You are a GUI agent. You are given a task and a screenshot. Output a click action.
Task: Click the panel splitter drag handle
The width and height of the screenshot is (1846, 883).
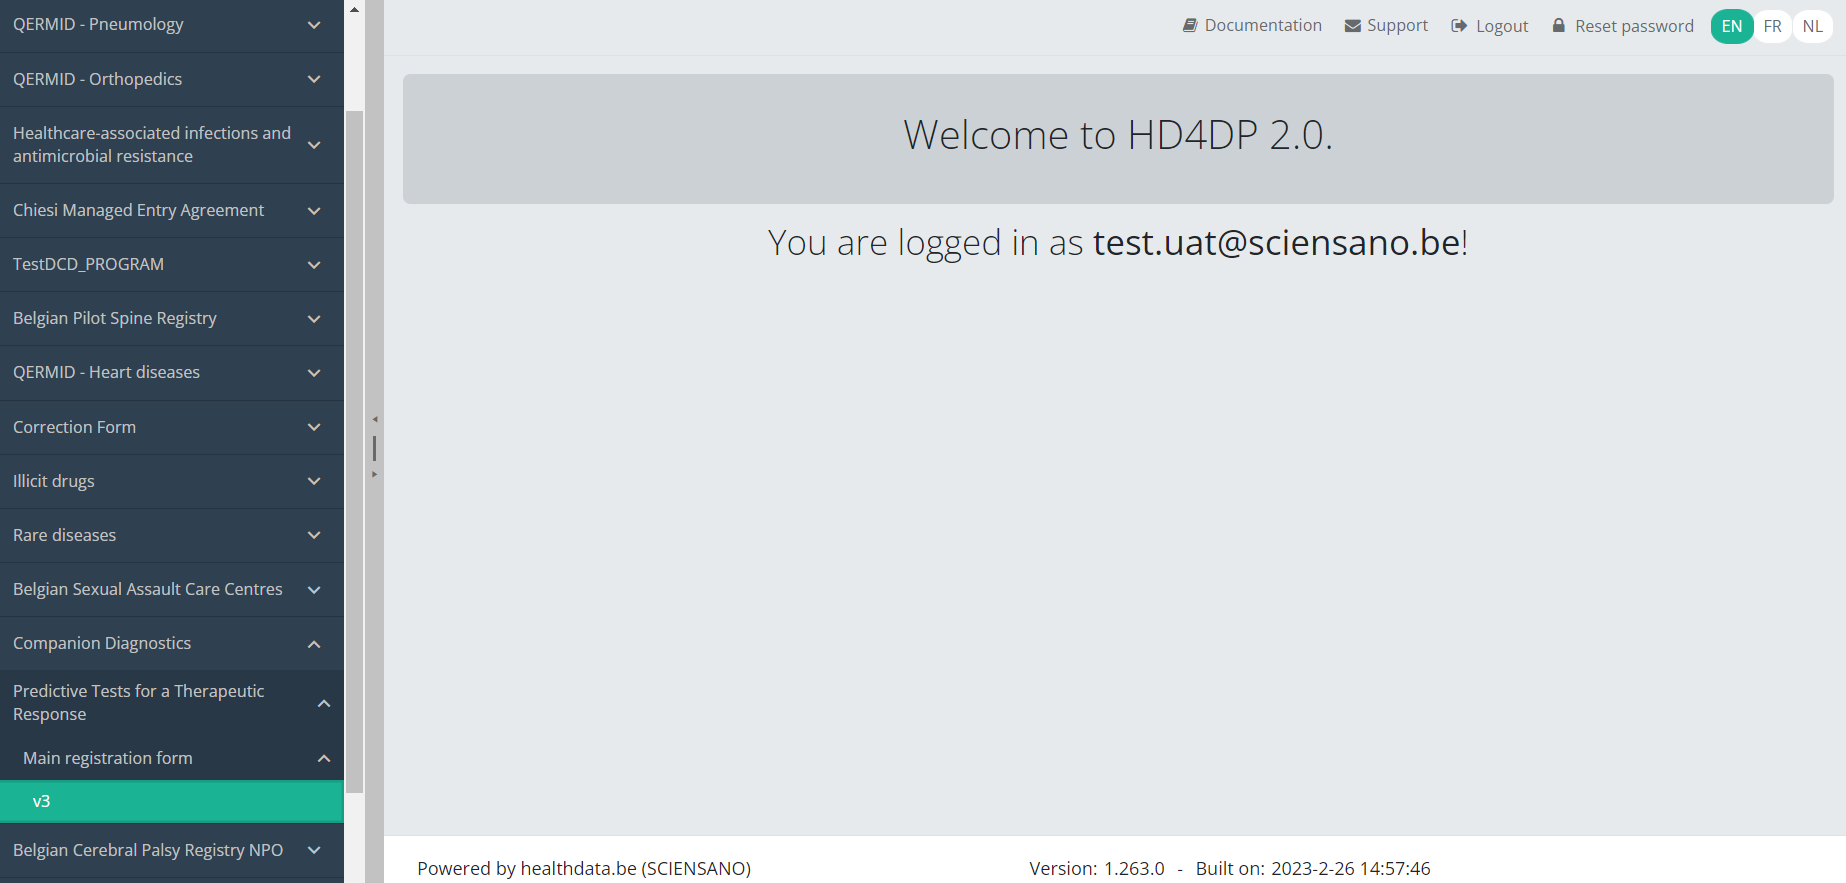375,447
